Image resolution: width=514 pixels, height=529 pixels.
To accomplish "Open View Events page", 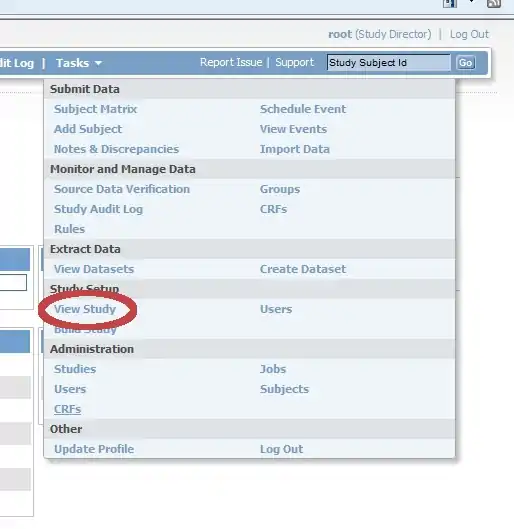I will [x=293, y=129].
